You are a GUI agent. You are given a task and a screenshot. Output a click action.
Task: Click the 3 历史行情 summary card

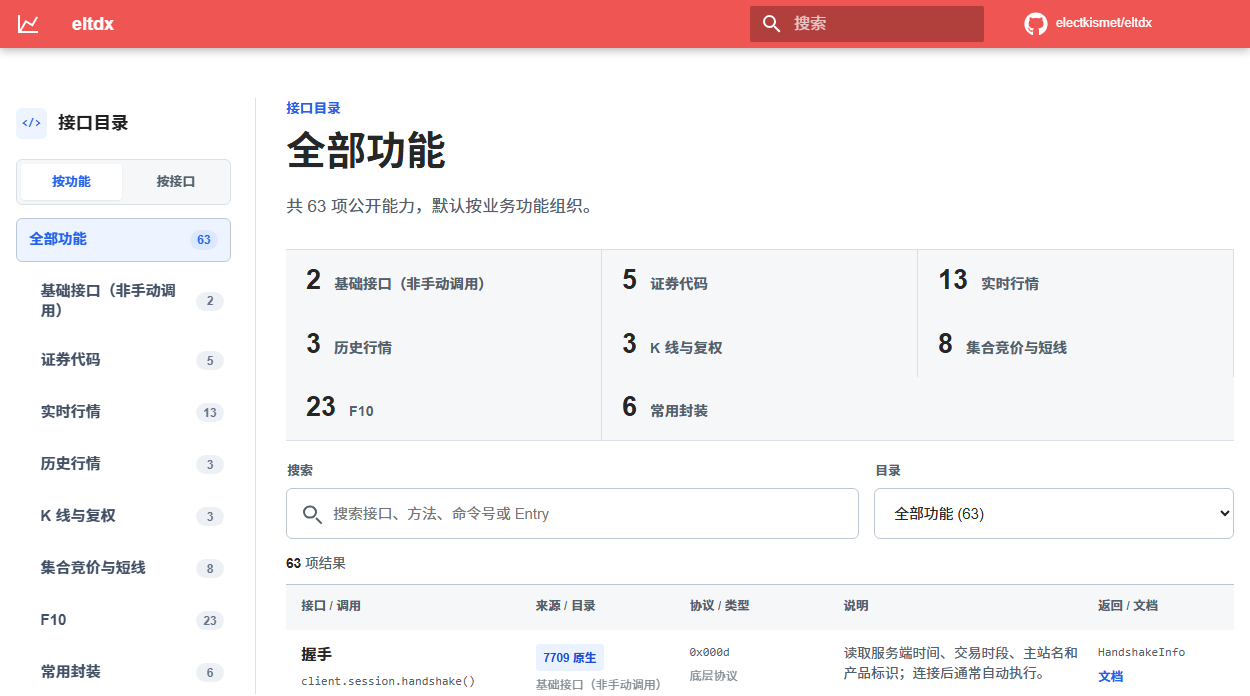(443, 345)
